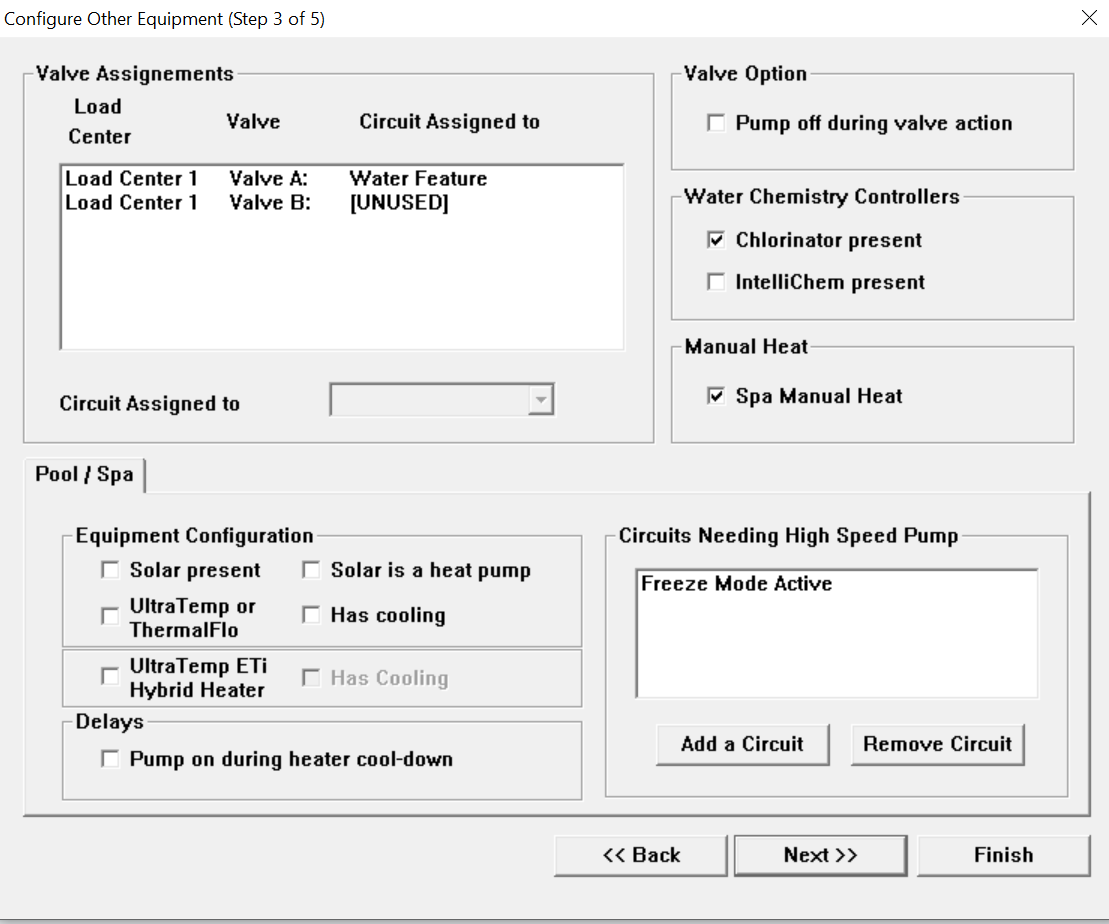
Task: Check Solar is a heat pump
Action: (311, 570)
